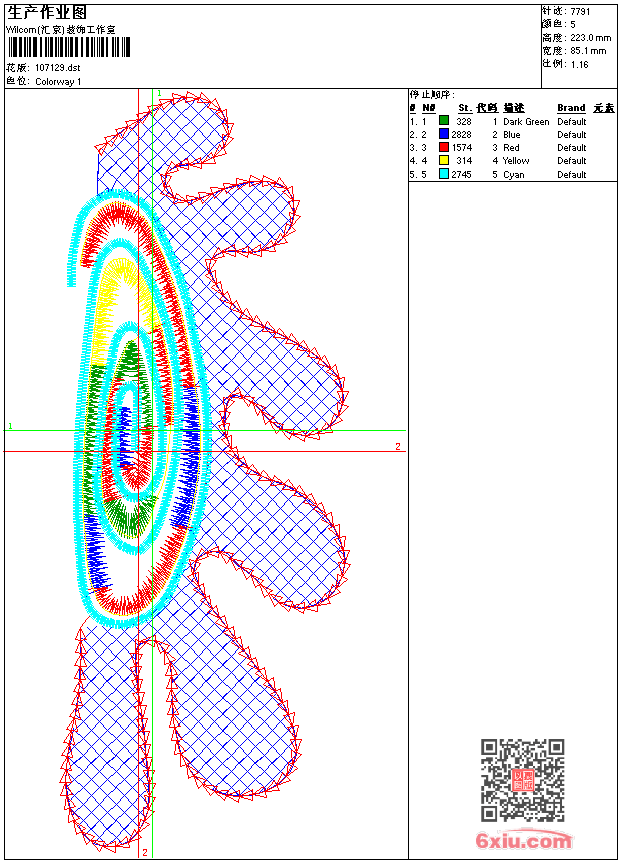Image resolution: width=620 pixels, height=860 pixels.
Task: Click the barcode below the studio name
Action: pyautogui.click(x=69, y=47)
